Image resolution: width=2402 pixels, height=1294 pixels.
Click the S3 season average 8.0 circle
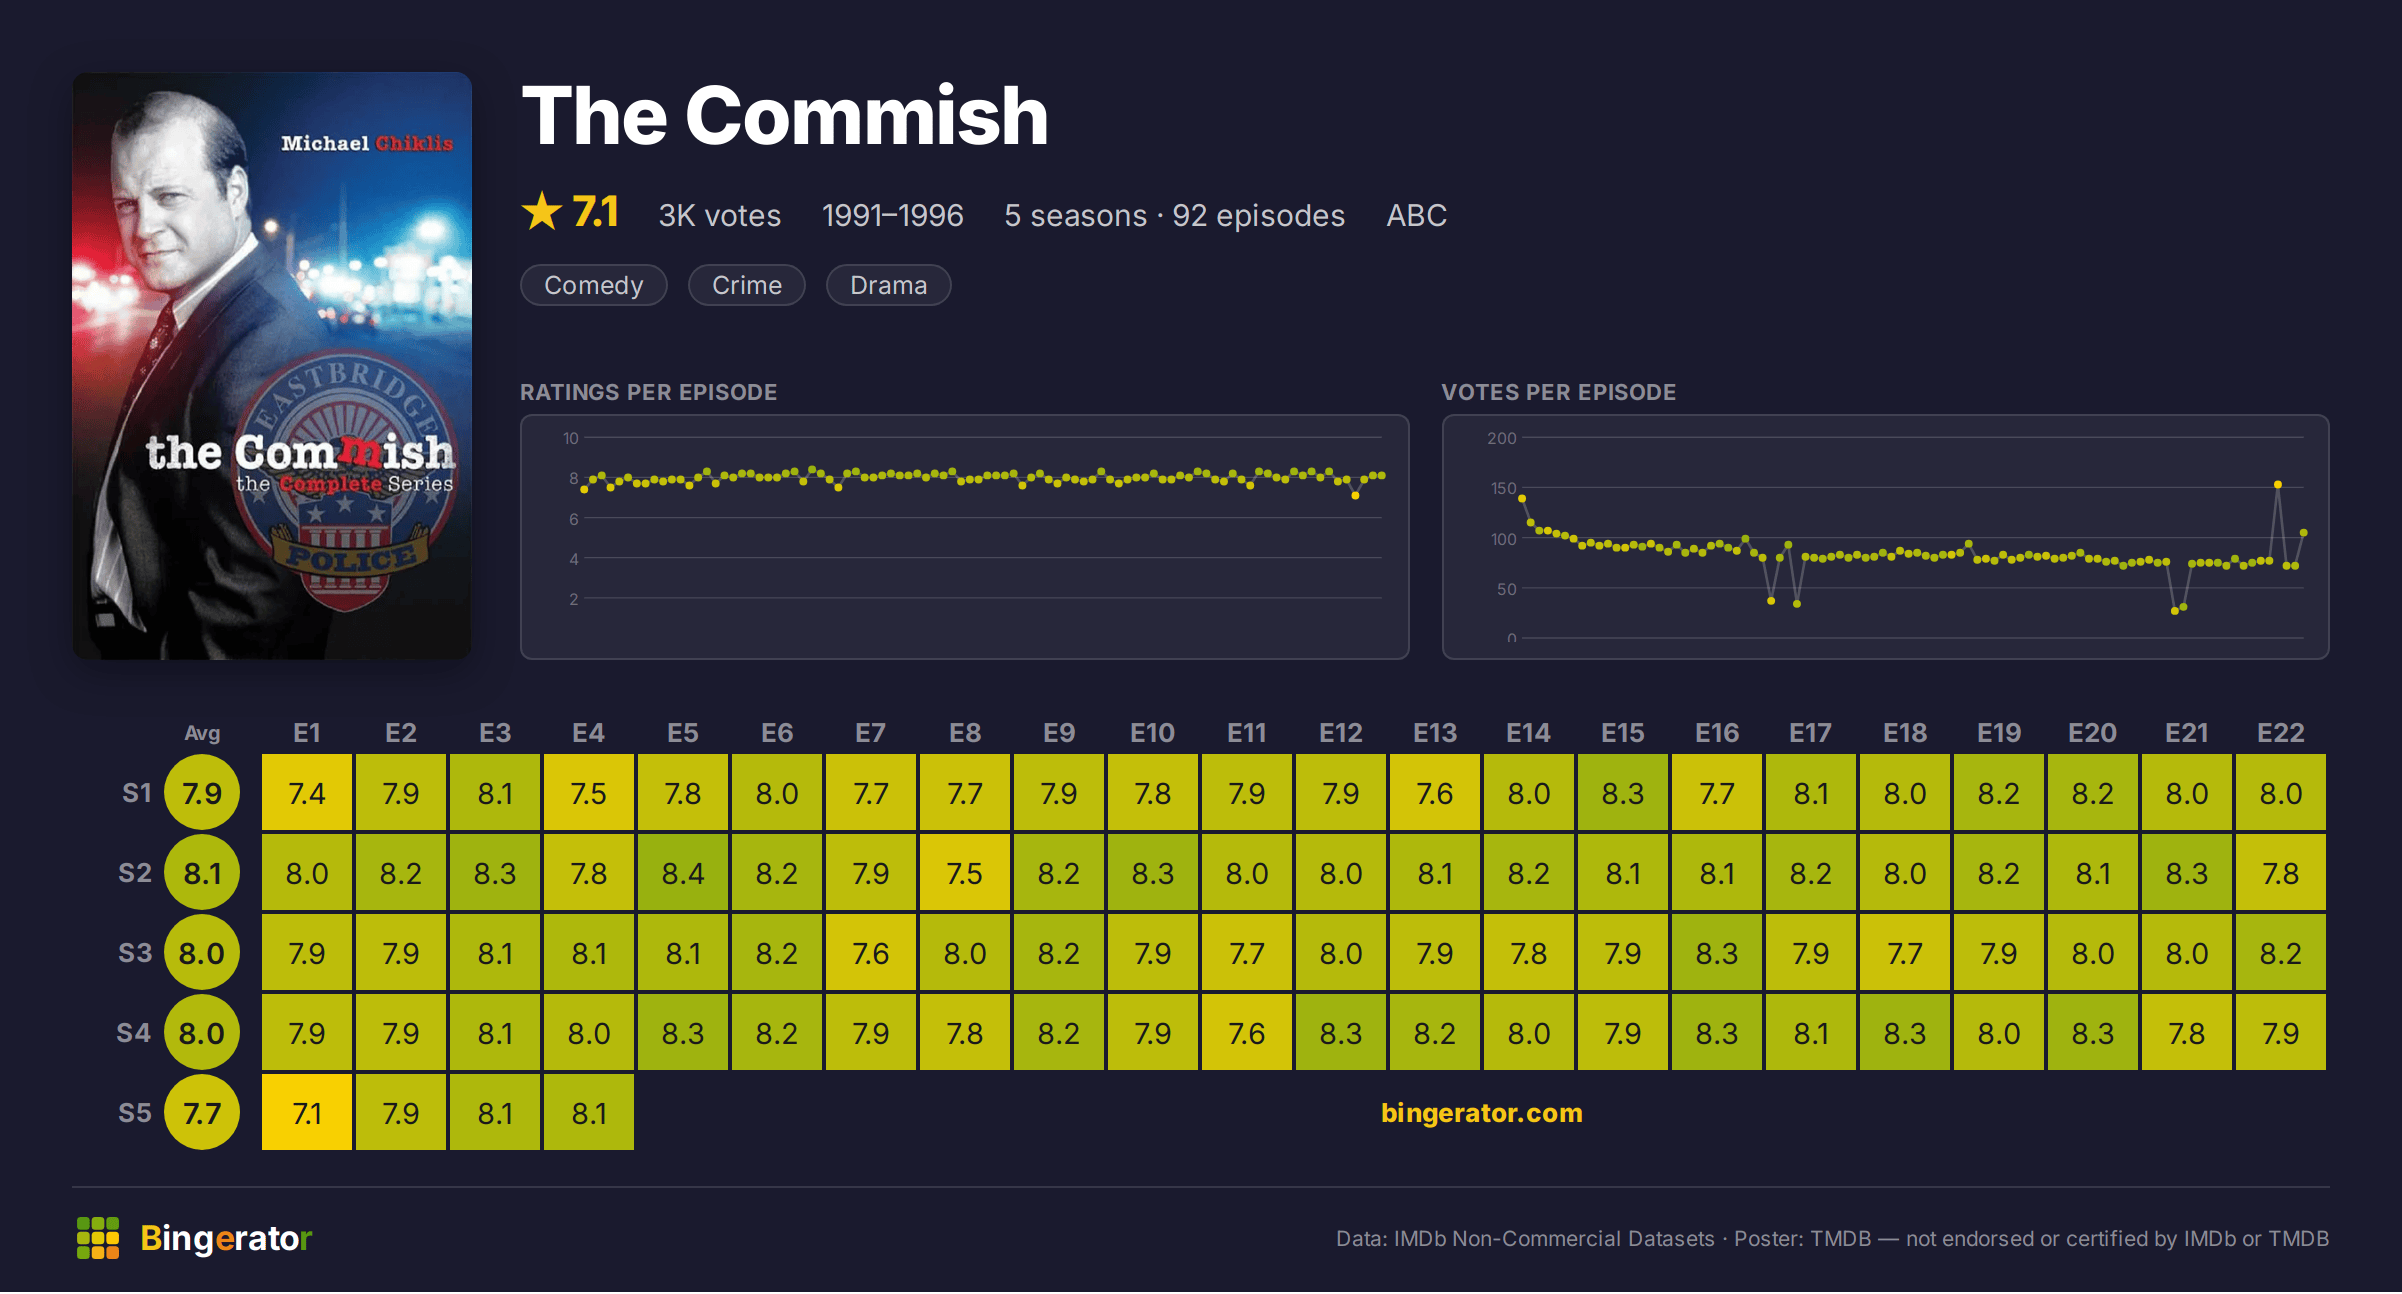coord(202,953)
